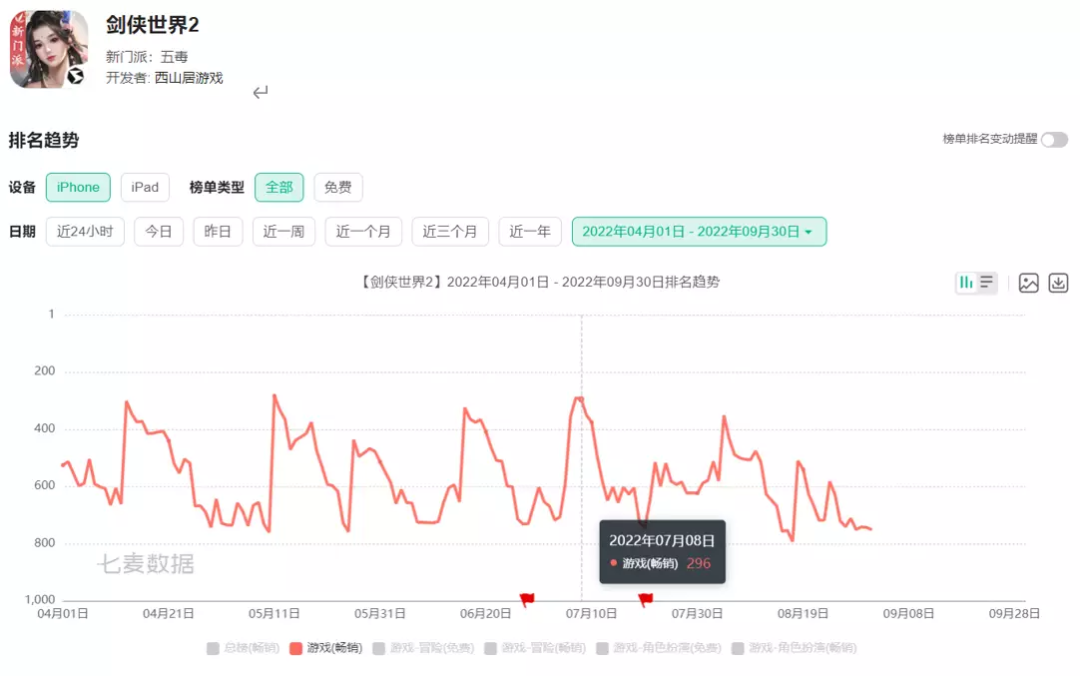Screen dimensions: 1080x676
Task: Switch to the bar chart view icon
Action: pos(966,283)
